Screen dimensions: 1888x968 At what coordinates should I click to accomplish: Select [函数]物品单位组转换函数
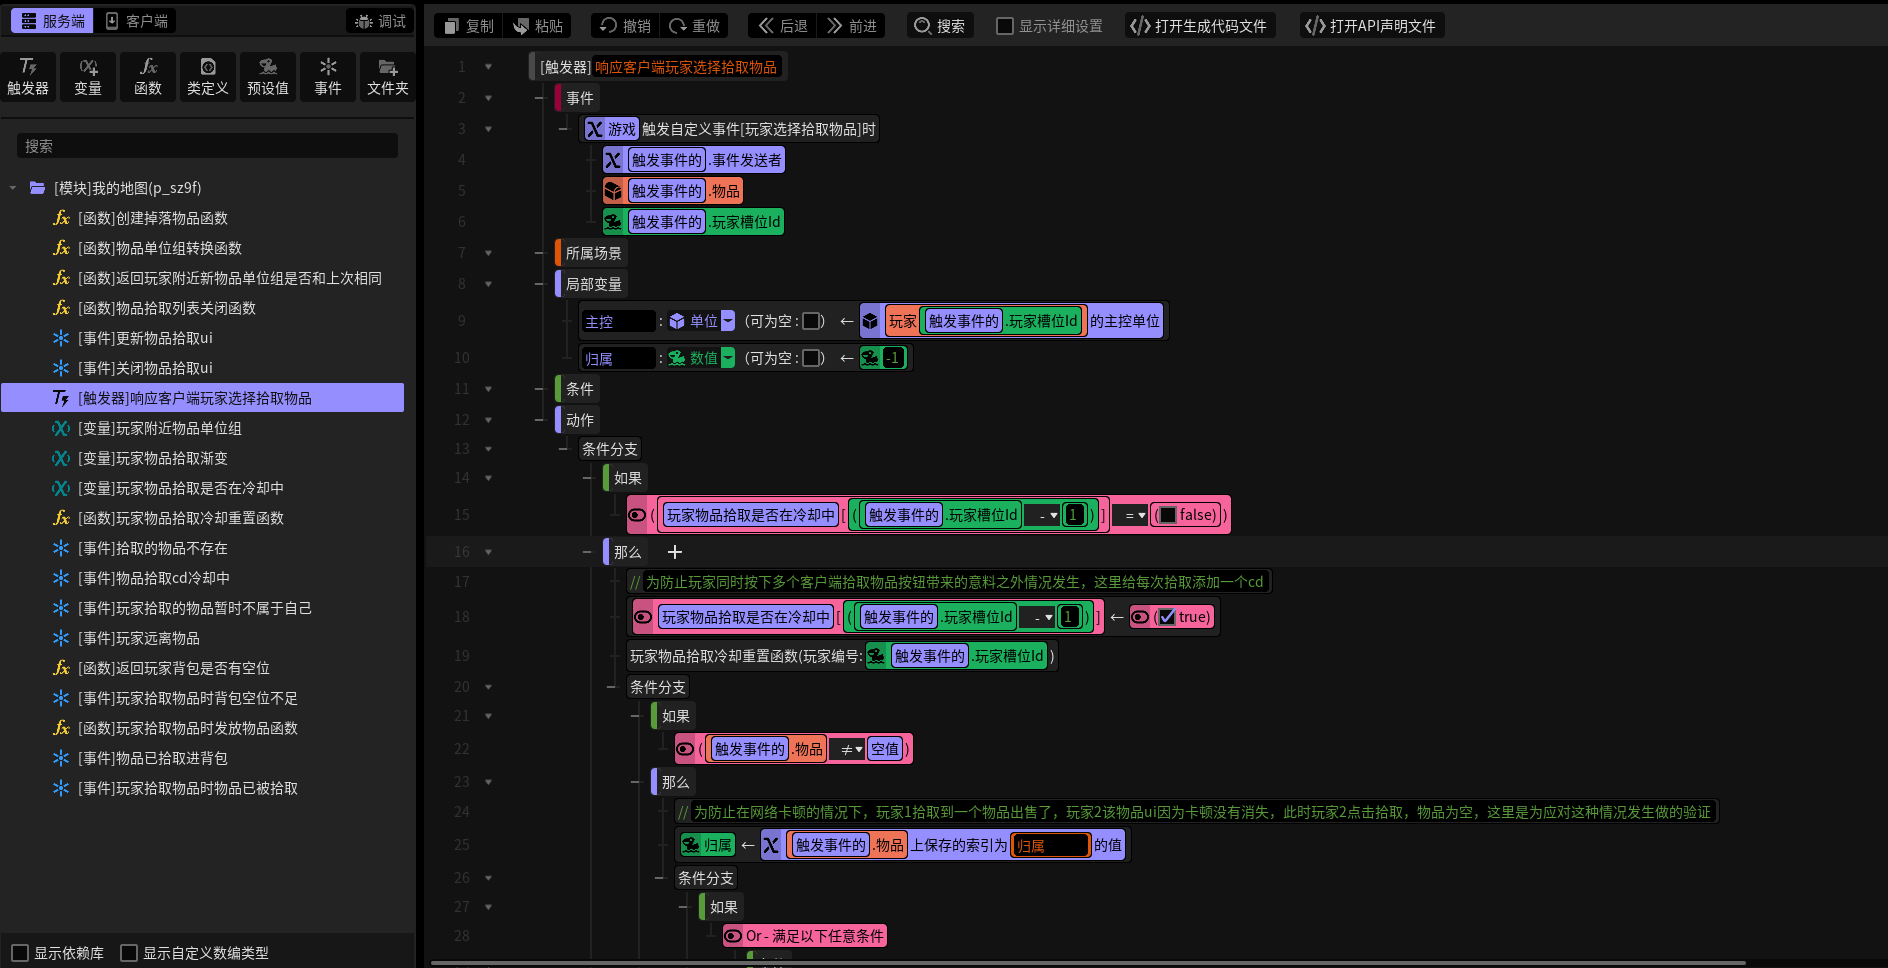[x=160, y=248]
